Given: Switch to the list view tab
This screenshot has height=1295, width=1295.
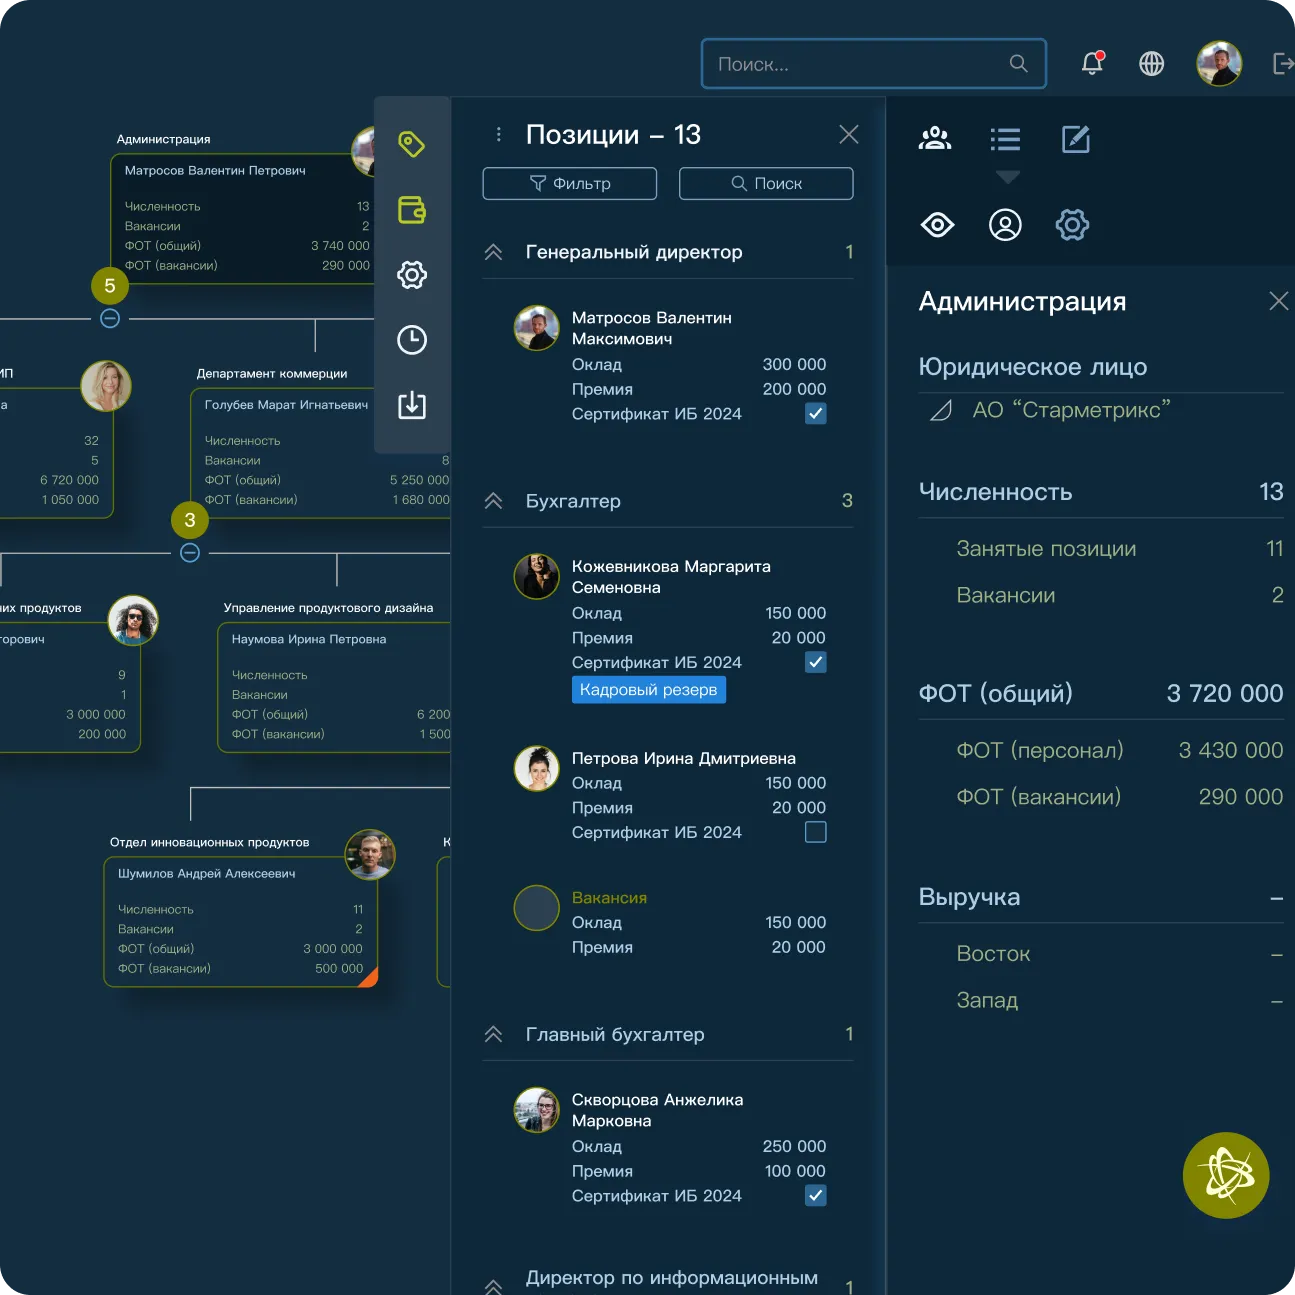Looking at the screenshot, I should 1005,139.
